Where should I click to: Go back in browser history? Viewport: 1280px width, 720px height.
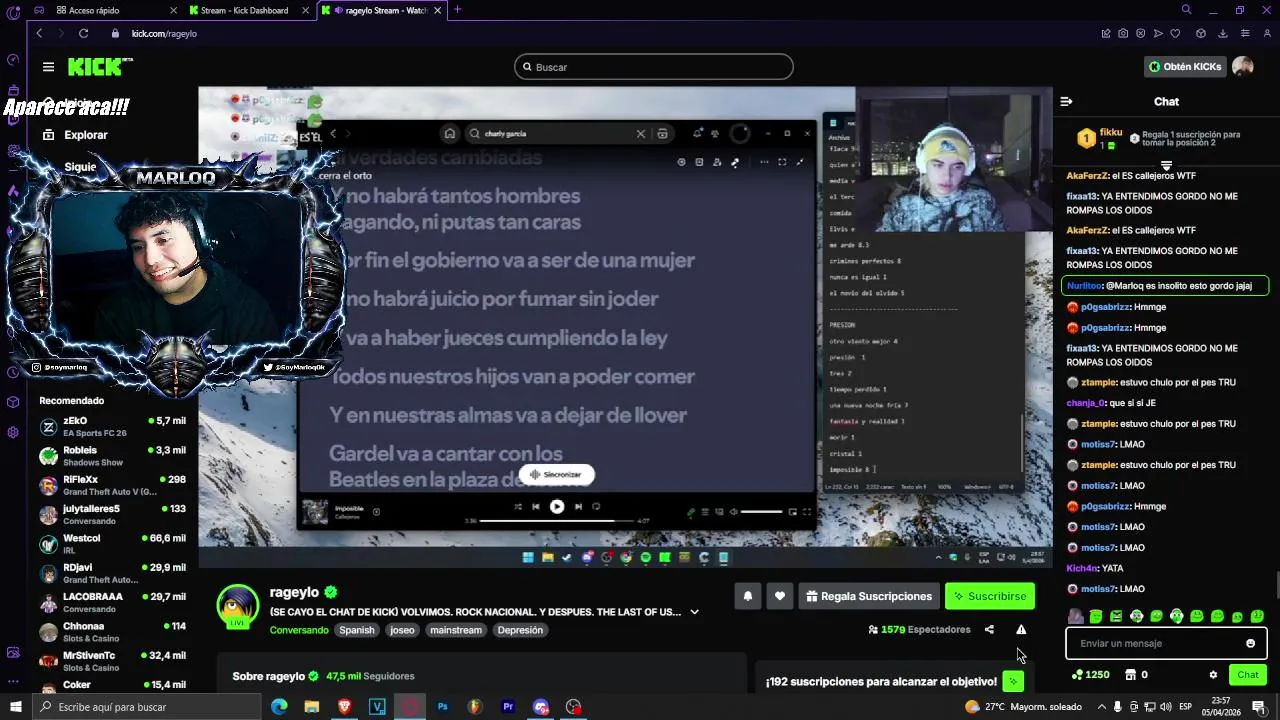tap(39, 33)
